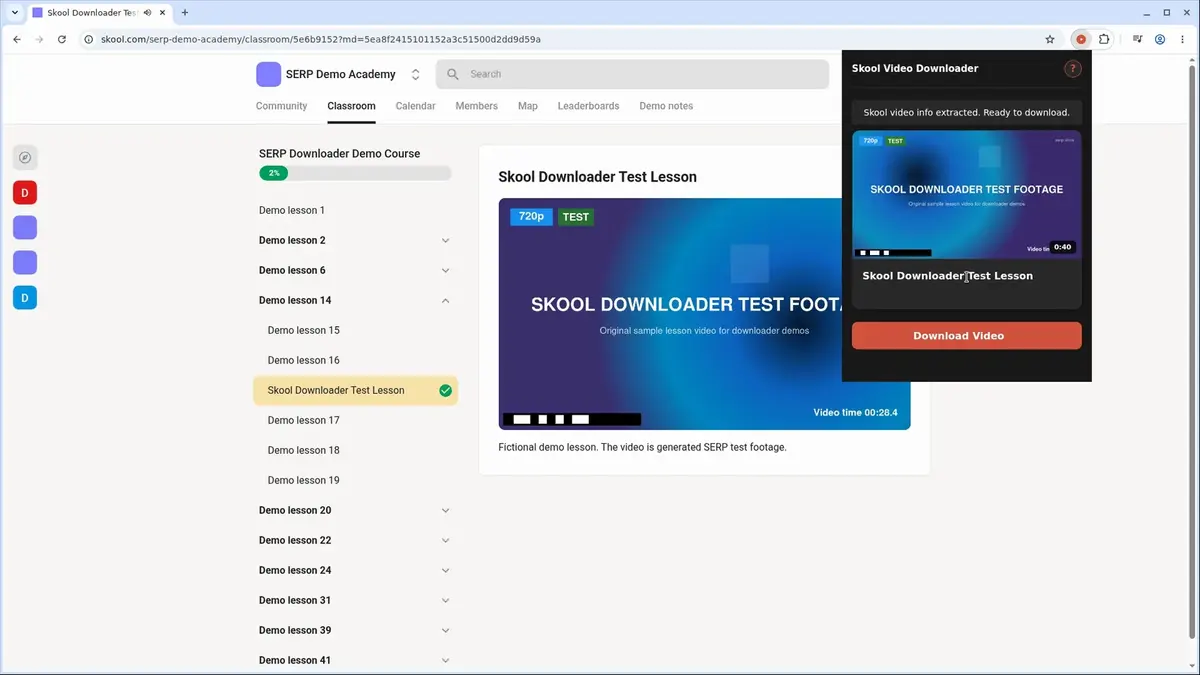Screen dimensions: 1200x675
Task: Click the magnifier icon in search bar
Action: click(453, 74)
